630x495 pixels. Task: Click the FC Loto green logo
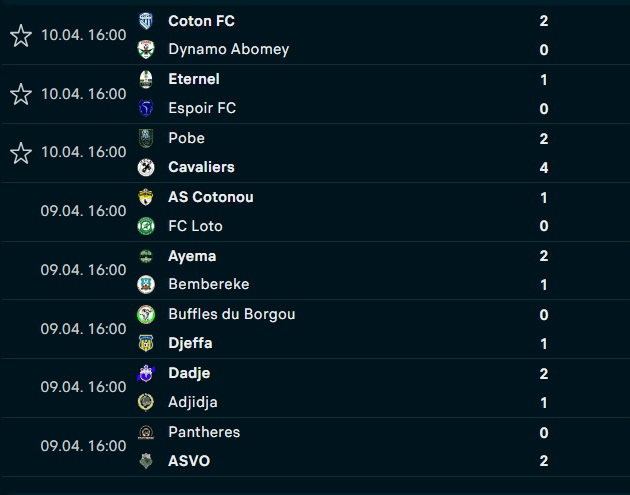pos(147,226)
